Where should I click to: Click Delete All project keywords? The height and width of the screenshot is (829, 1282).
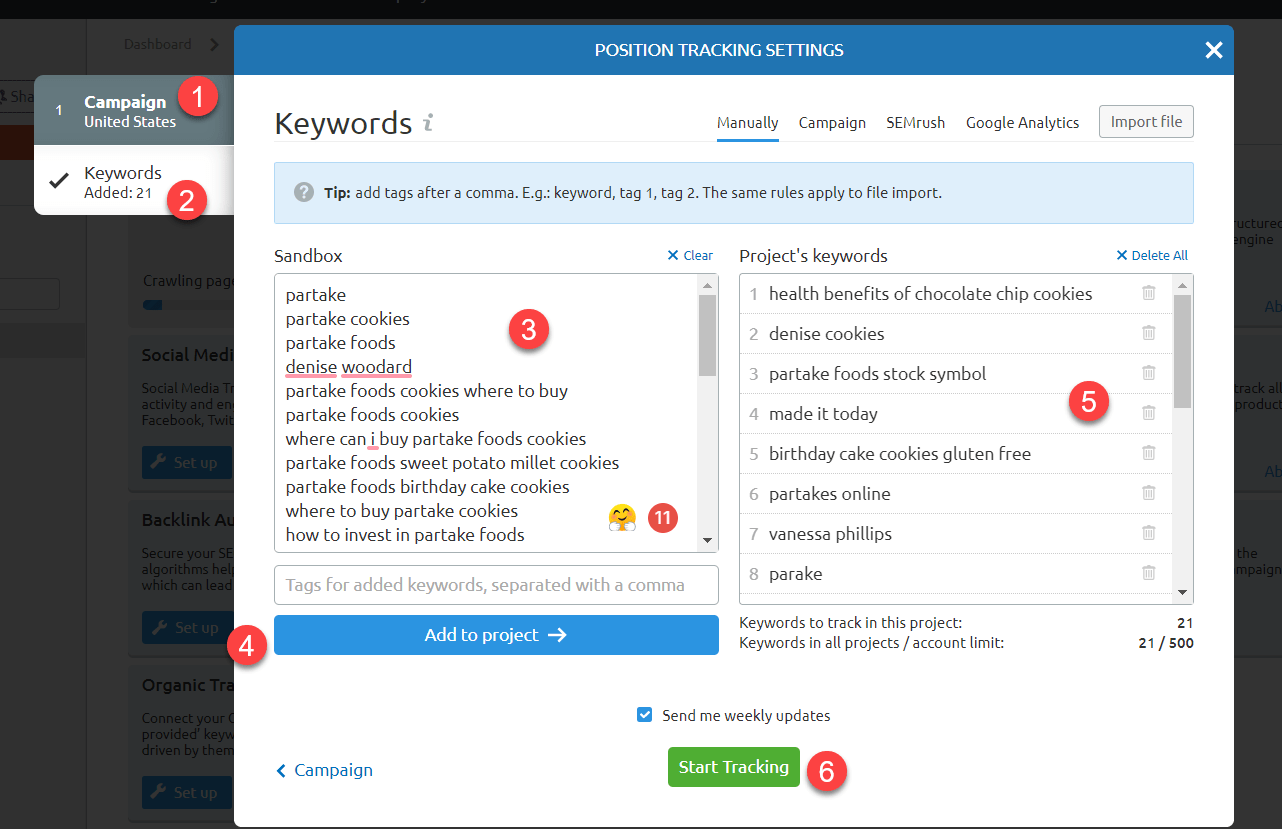(1152, 256)
